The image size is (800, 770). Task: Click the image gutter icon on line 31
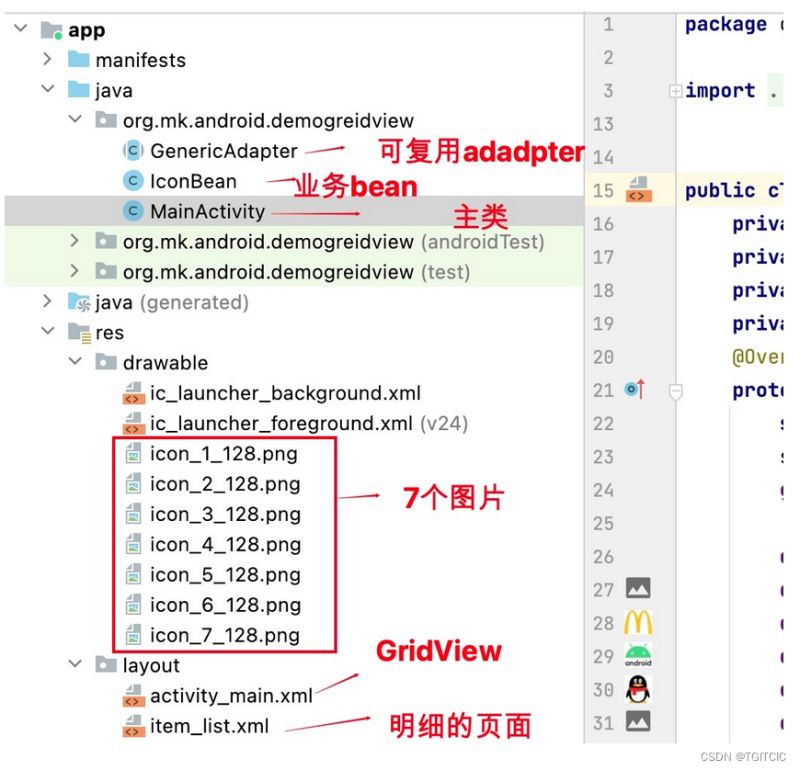[x=638, y=722]
